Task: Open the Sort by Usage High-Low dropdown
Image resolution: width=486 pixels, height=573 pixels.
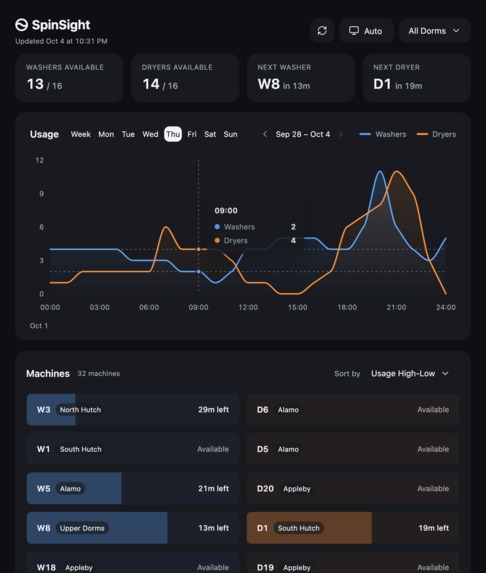Action: (410, 373)
